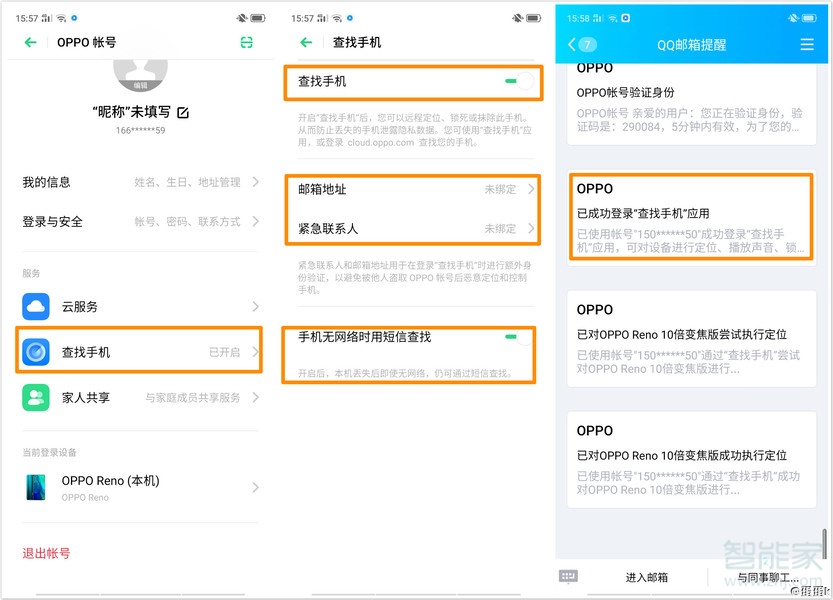Open the hamburger menu in QQ邮箱提醒
This screenshot has height=600, width=833.
pos(805,43)
